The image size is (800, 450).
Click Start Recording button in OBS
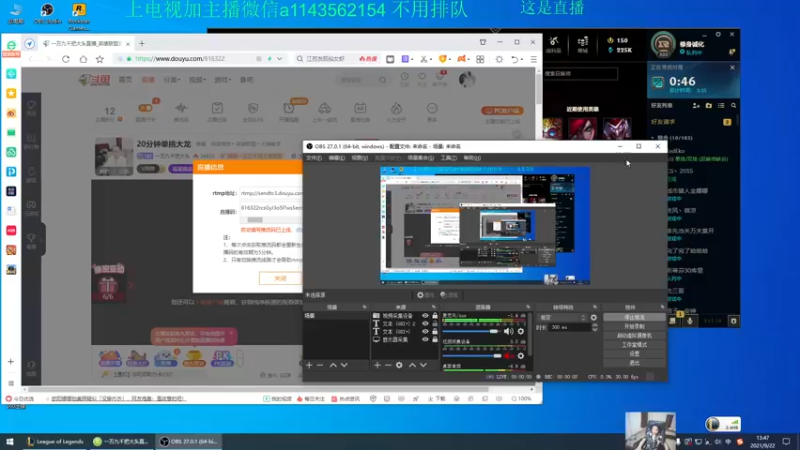634,327
